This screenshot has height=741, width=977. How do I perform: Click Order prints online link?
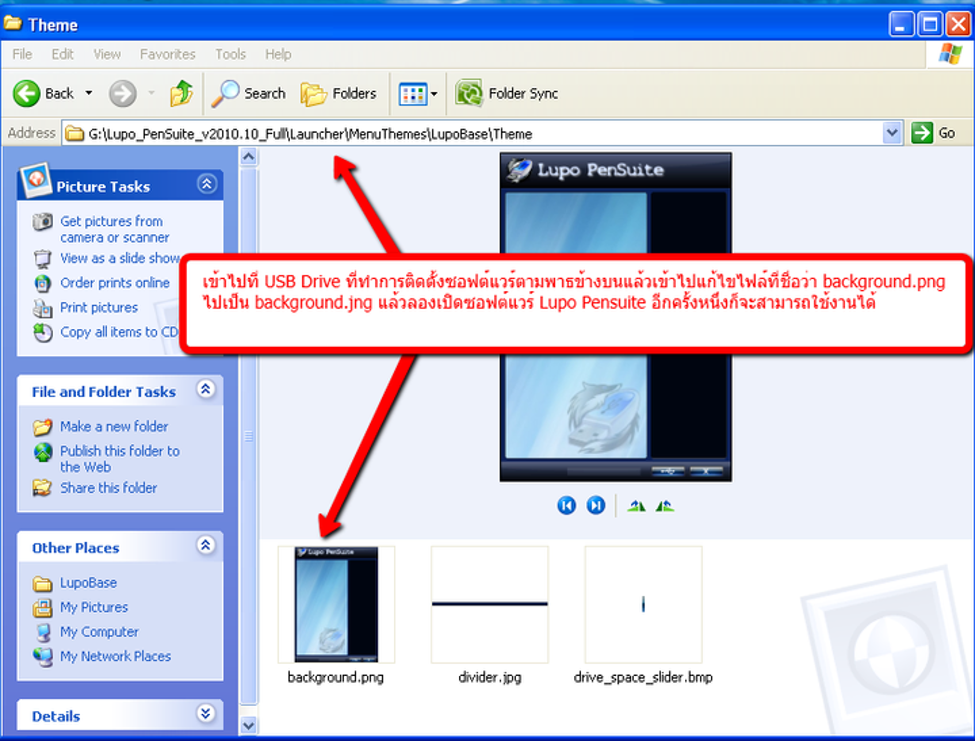pos(115,283)
